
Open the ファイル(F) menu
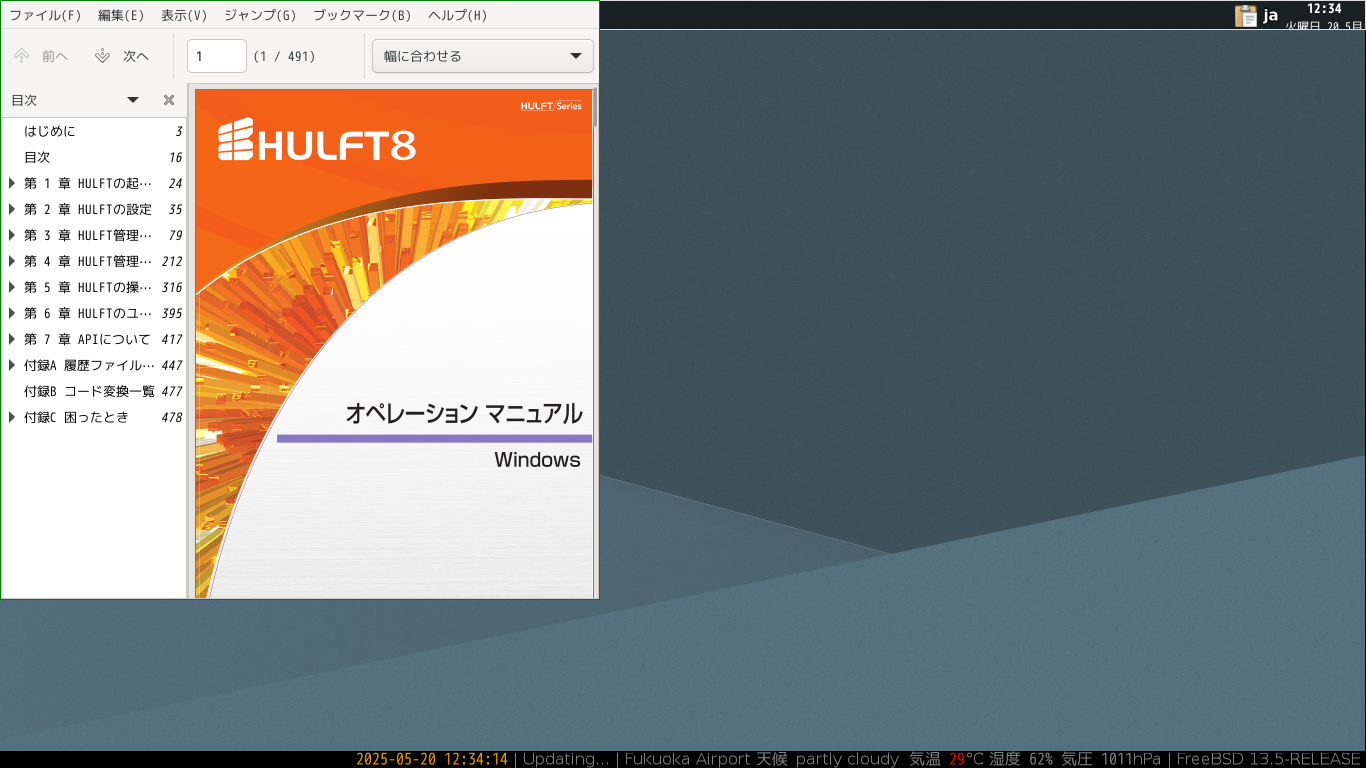pos(45,15)
